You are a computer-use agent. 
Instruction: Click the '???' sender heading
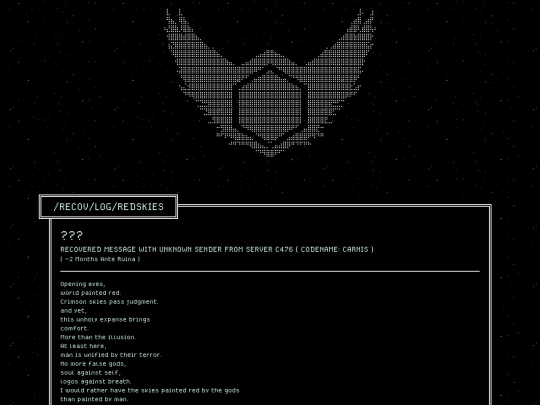click(x=72, y=236)
